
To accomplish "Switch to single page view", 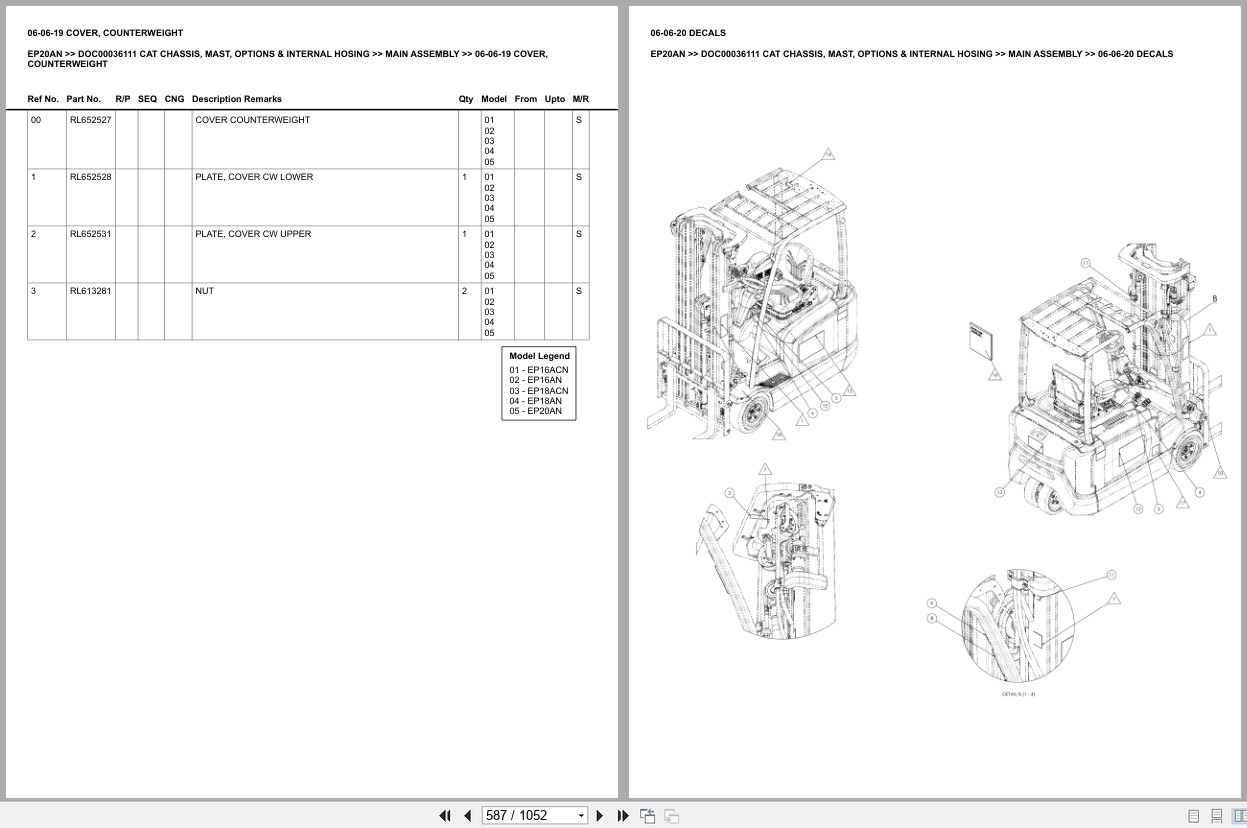I will [x=1193, y=816].
